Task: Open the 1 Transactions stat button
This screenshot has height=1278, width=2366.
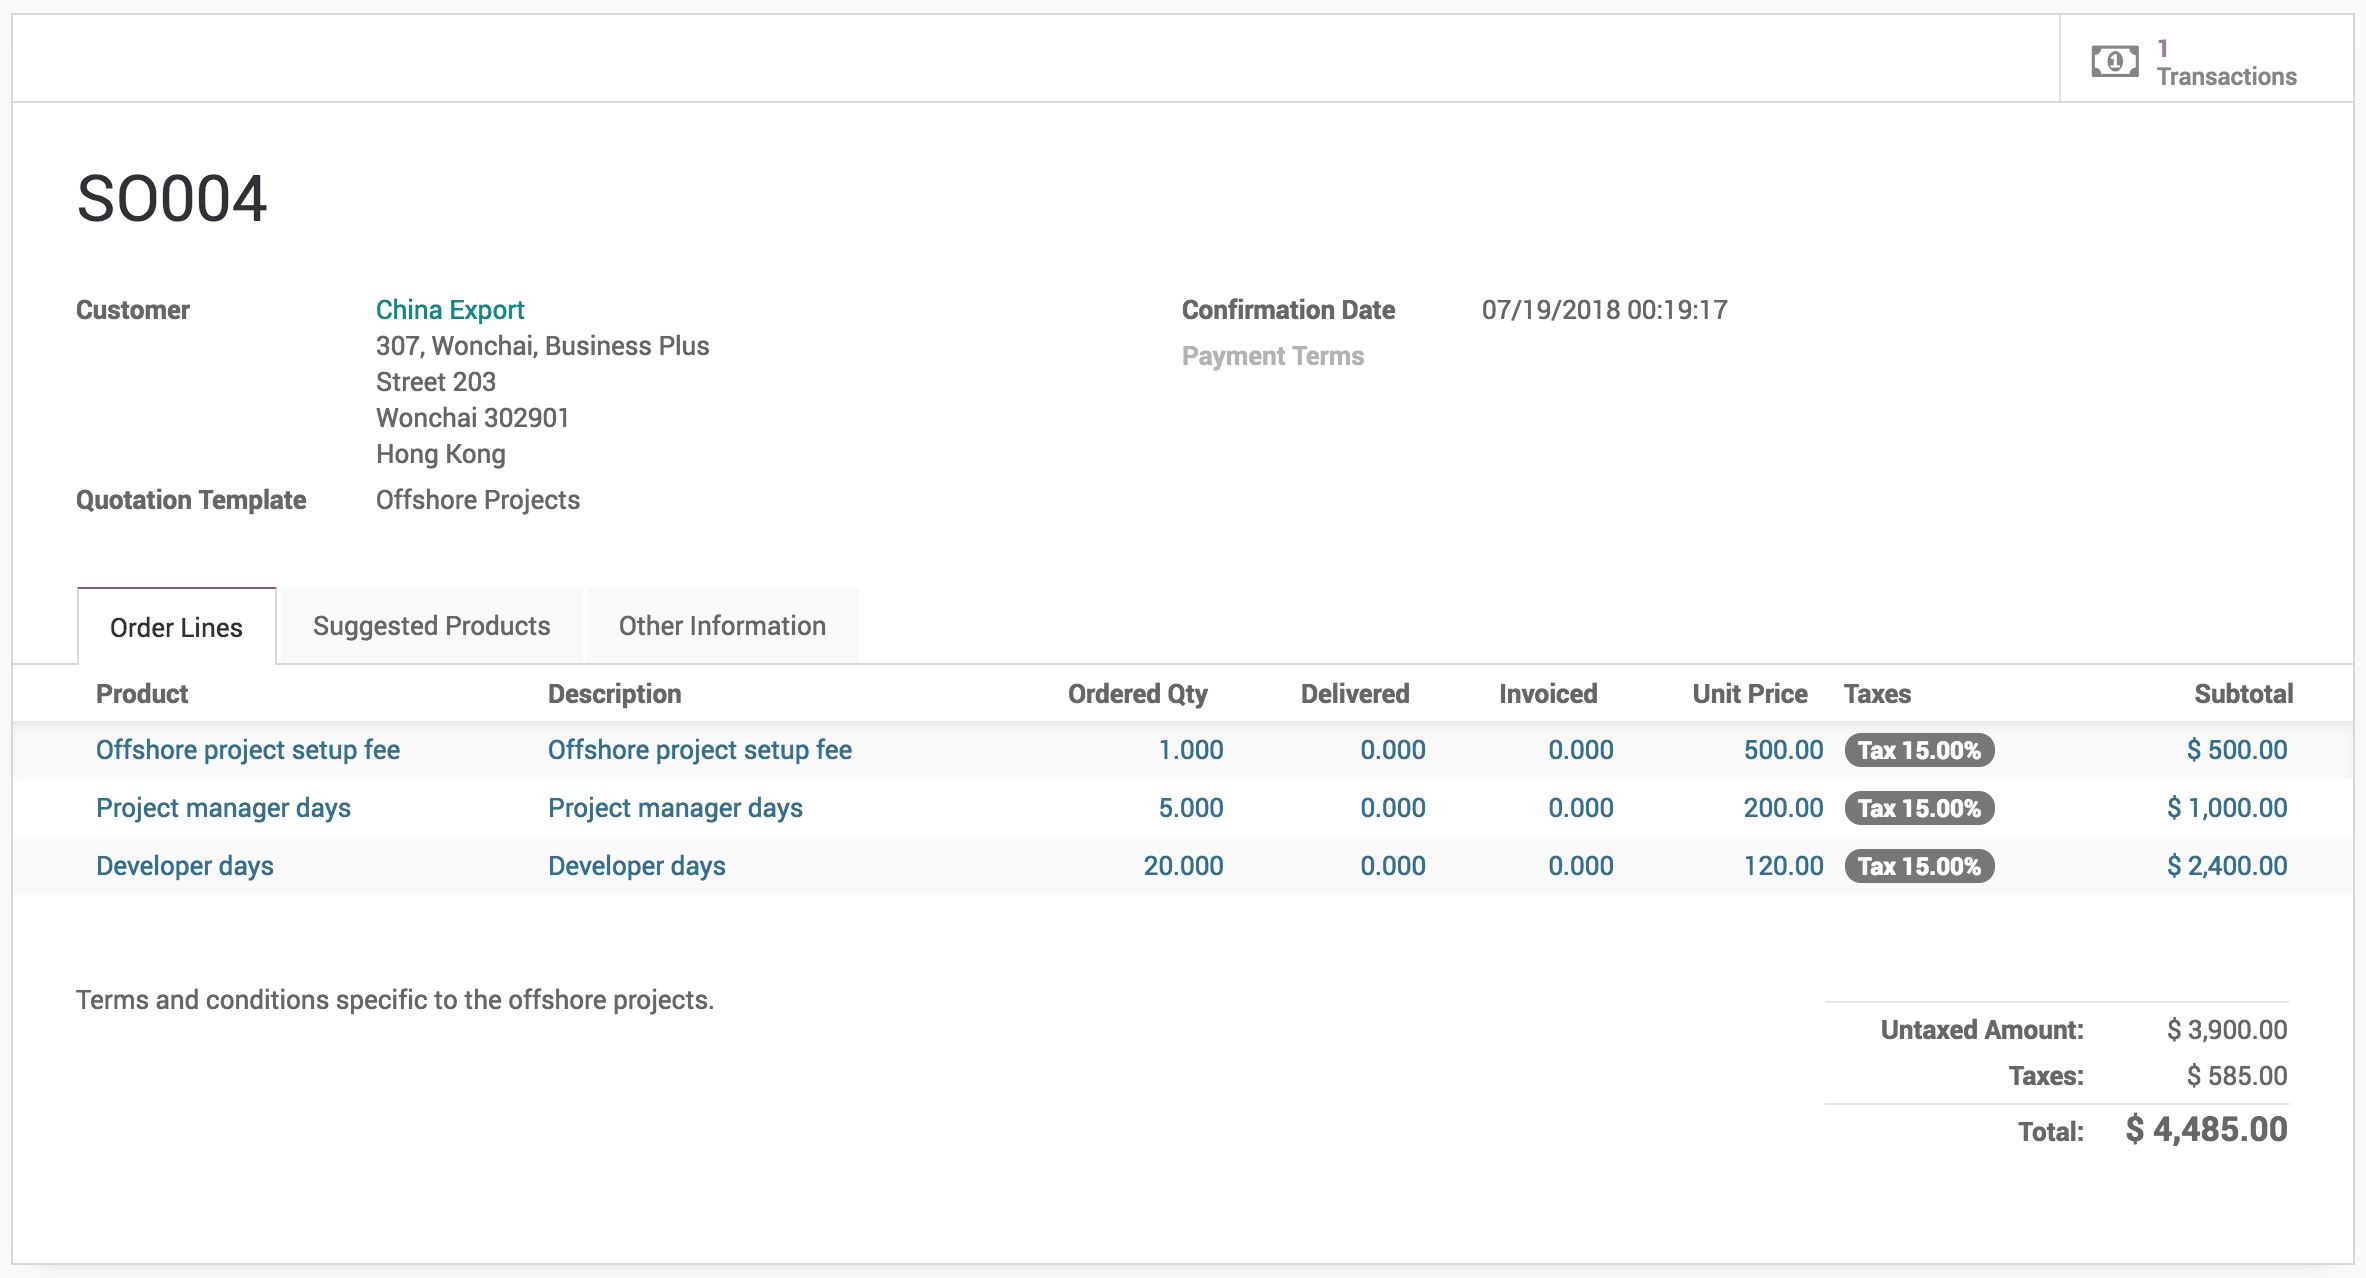Action: coord(2224,62)
